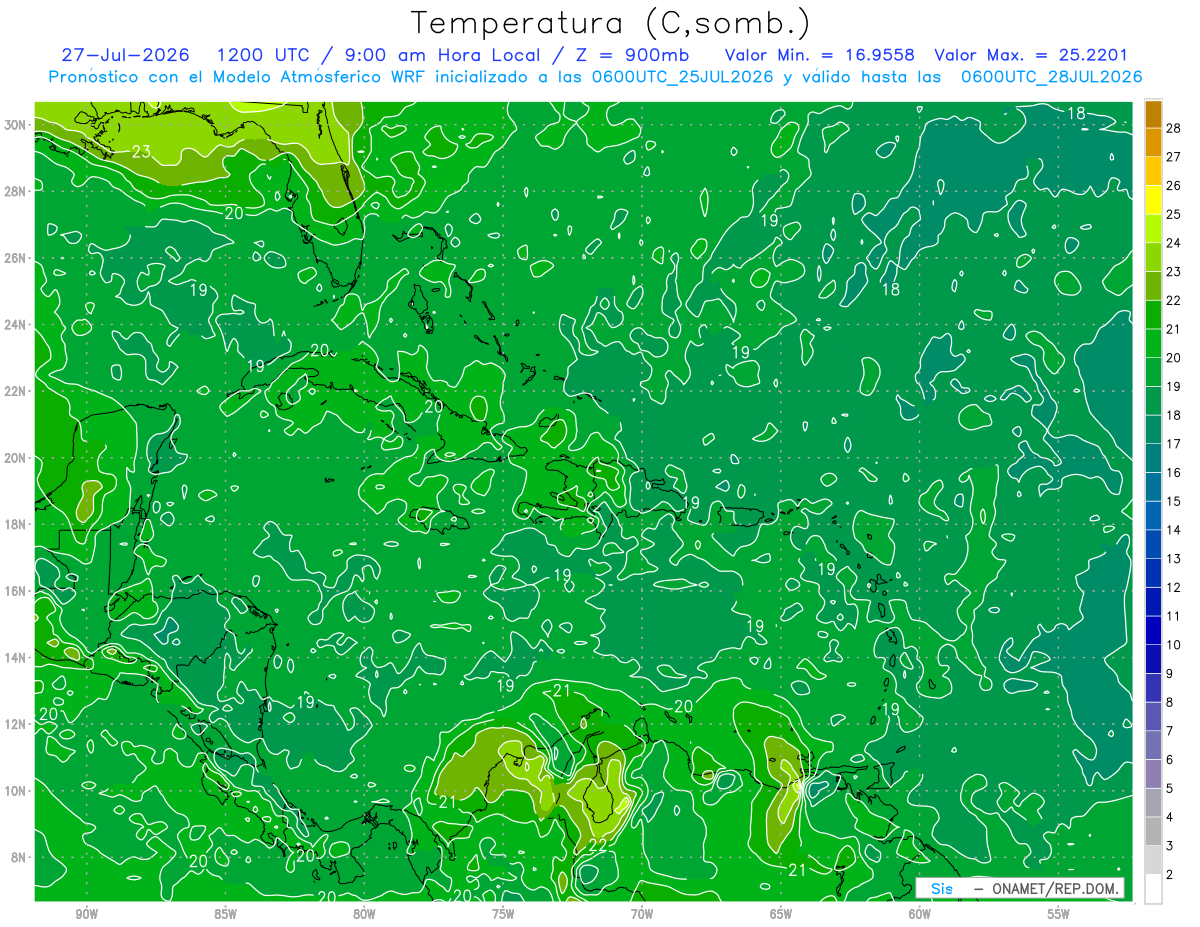The image size is (1200, 927).
Task: Click the '70W' longitude axis label
Action: tap(642, 914)
